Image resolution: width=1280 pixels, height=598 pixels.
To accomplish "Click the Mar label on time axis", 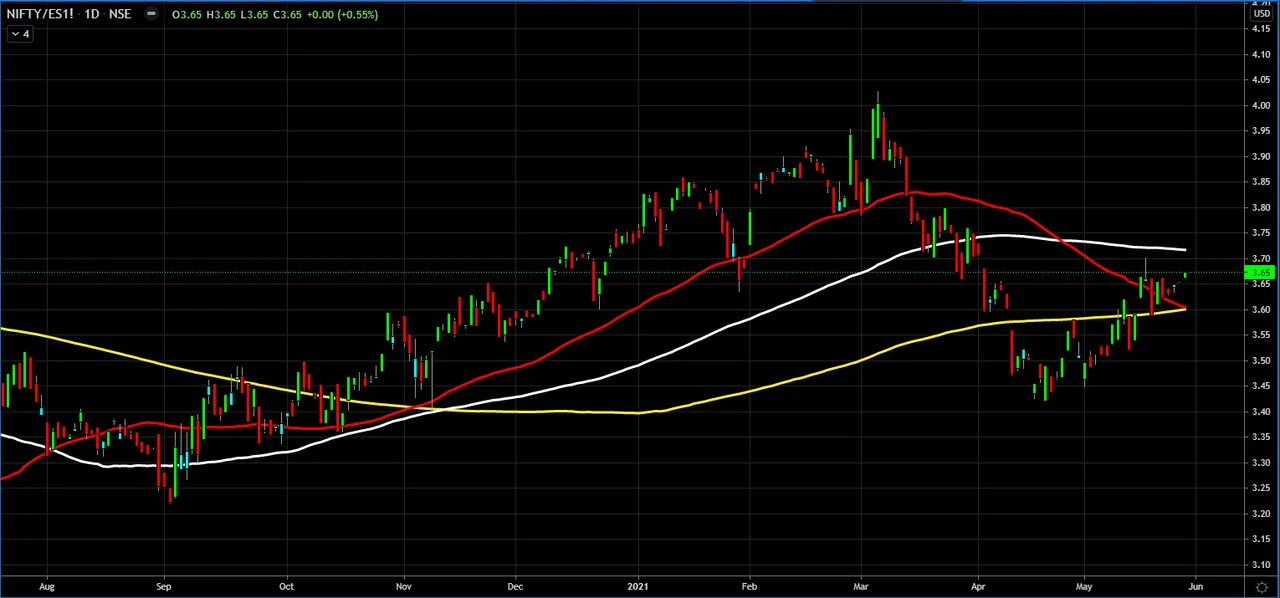I will (861, 587).
